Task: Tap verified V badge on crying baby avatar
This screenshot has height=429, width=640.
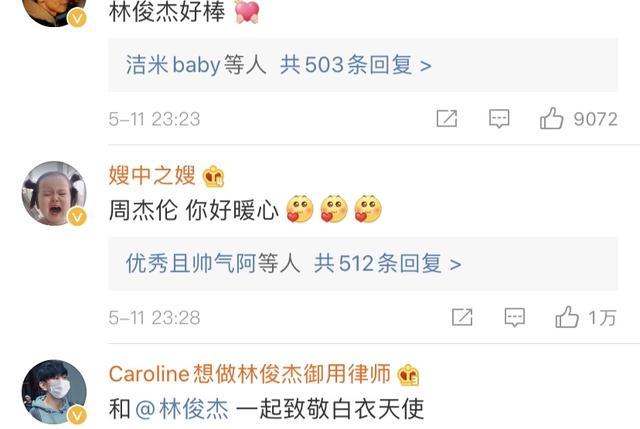Action: (77, 216)
